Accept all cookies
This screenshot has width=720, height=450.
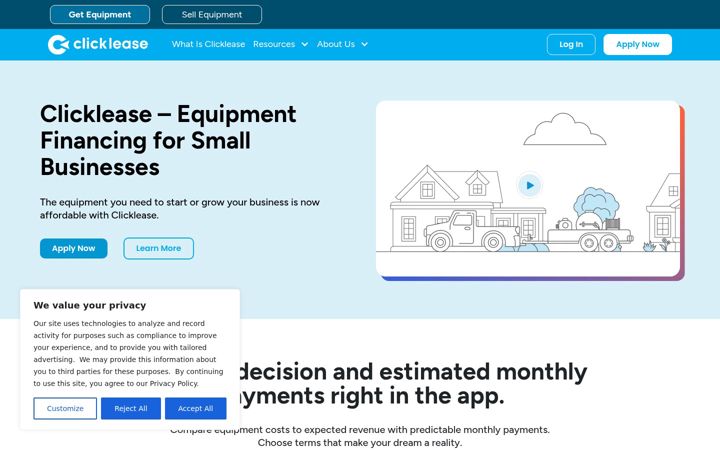(196, 409)
